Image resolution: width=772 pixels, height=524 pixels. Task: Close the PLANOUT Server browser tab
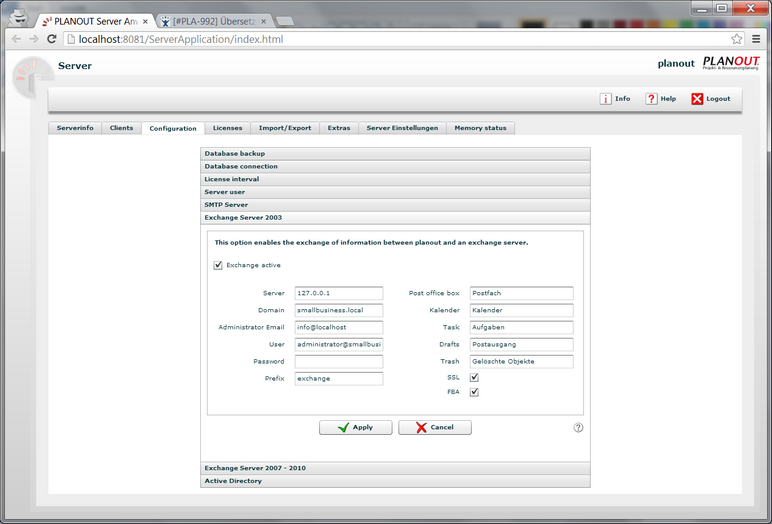tap(145, 22)
